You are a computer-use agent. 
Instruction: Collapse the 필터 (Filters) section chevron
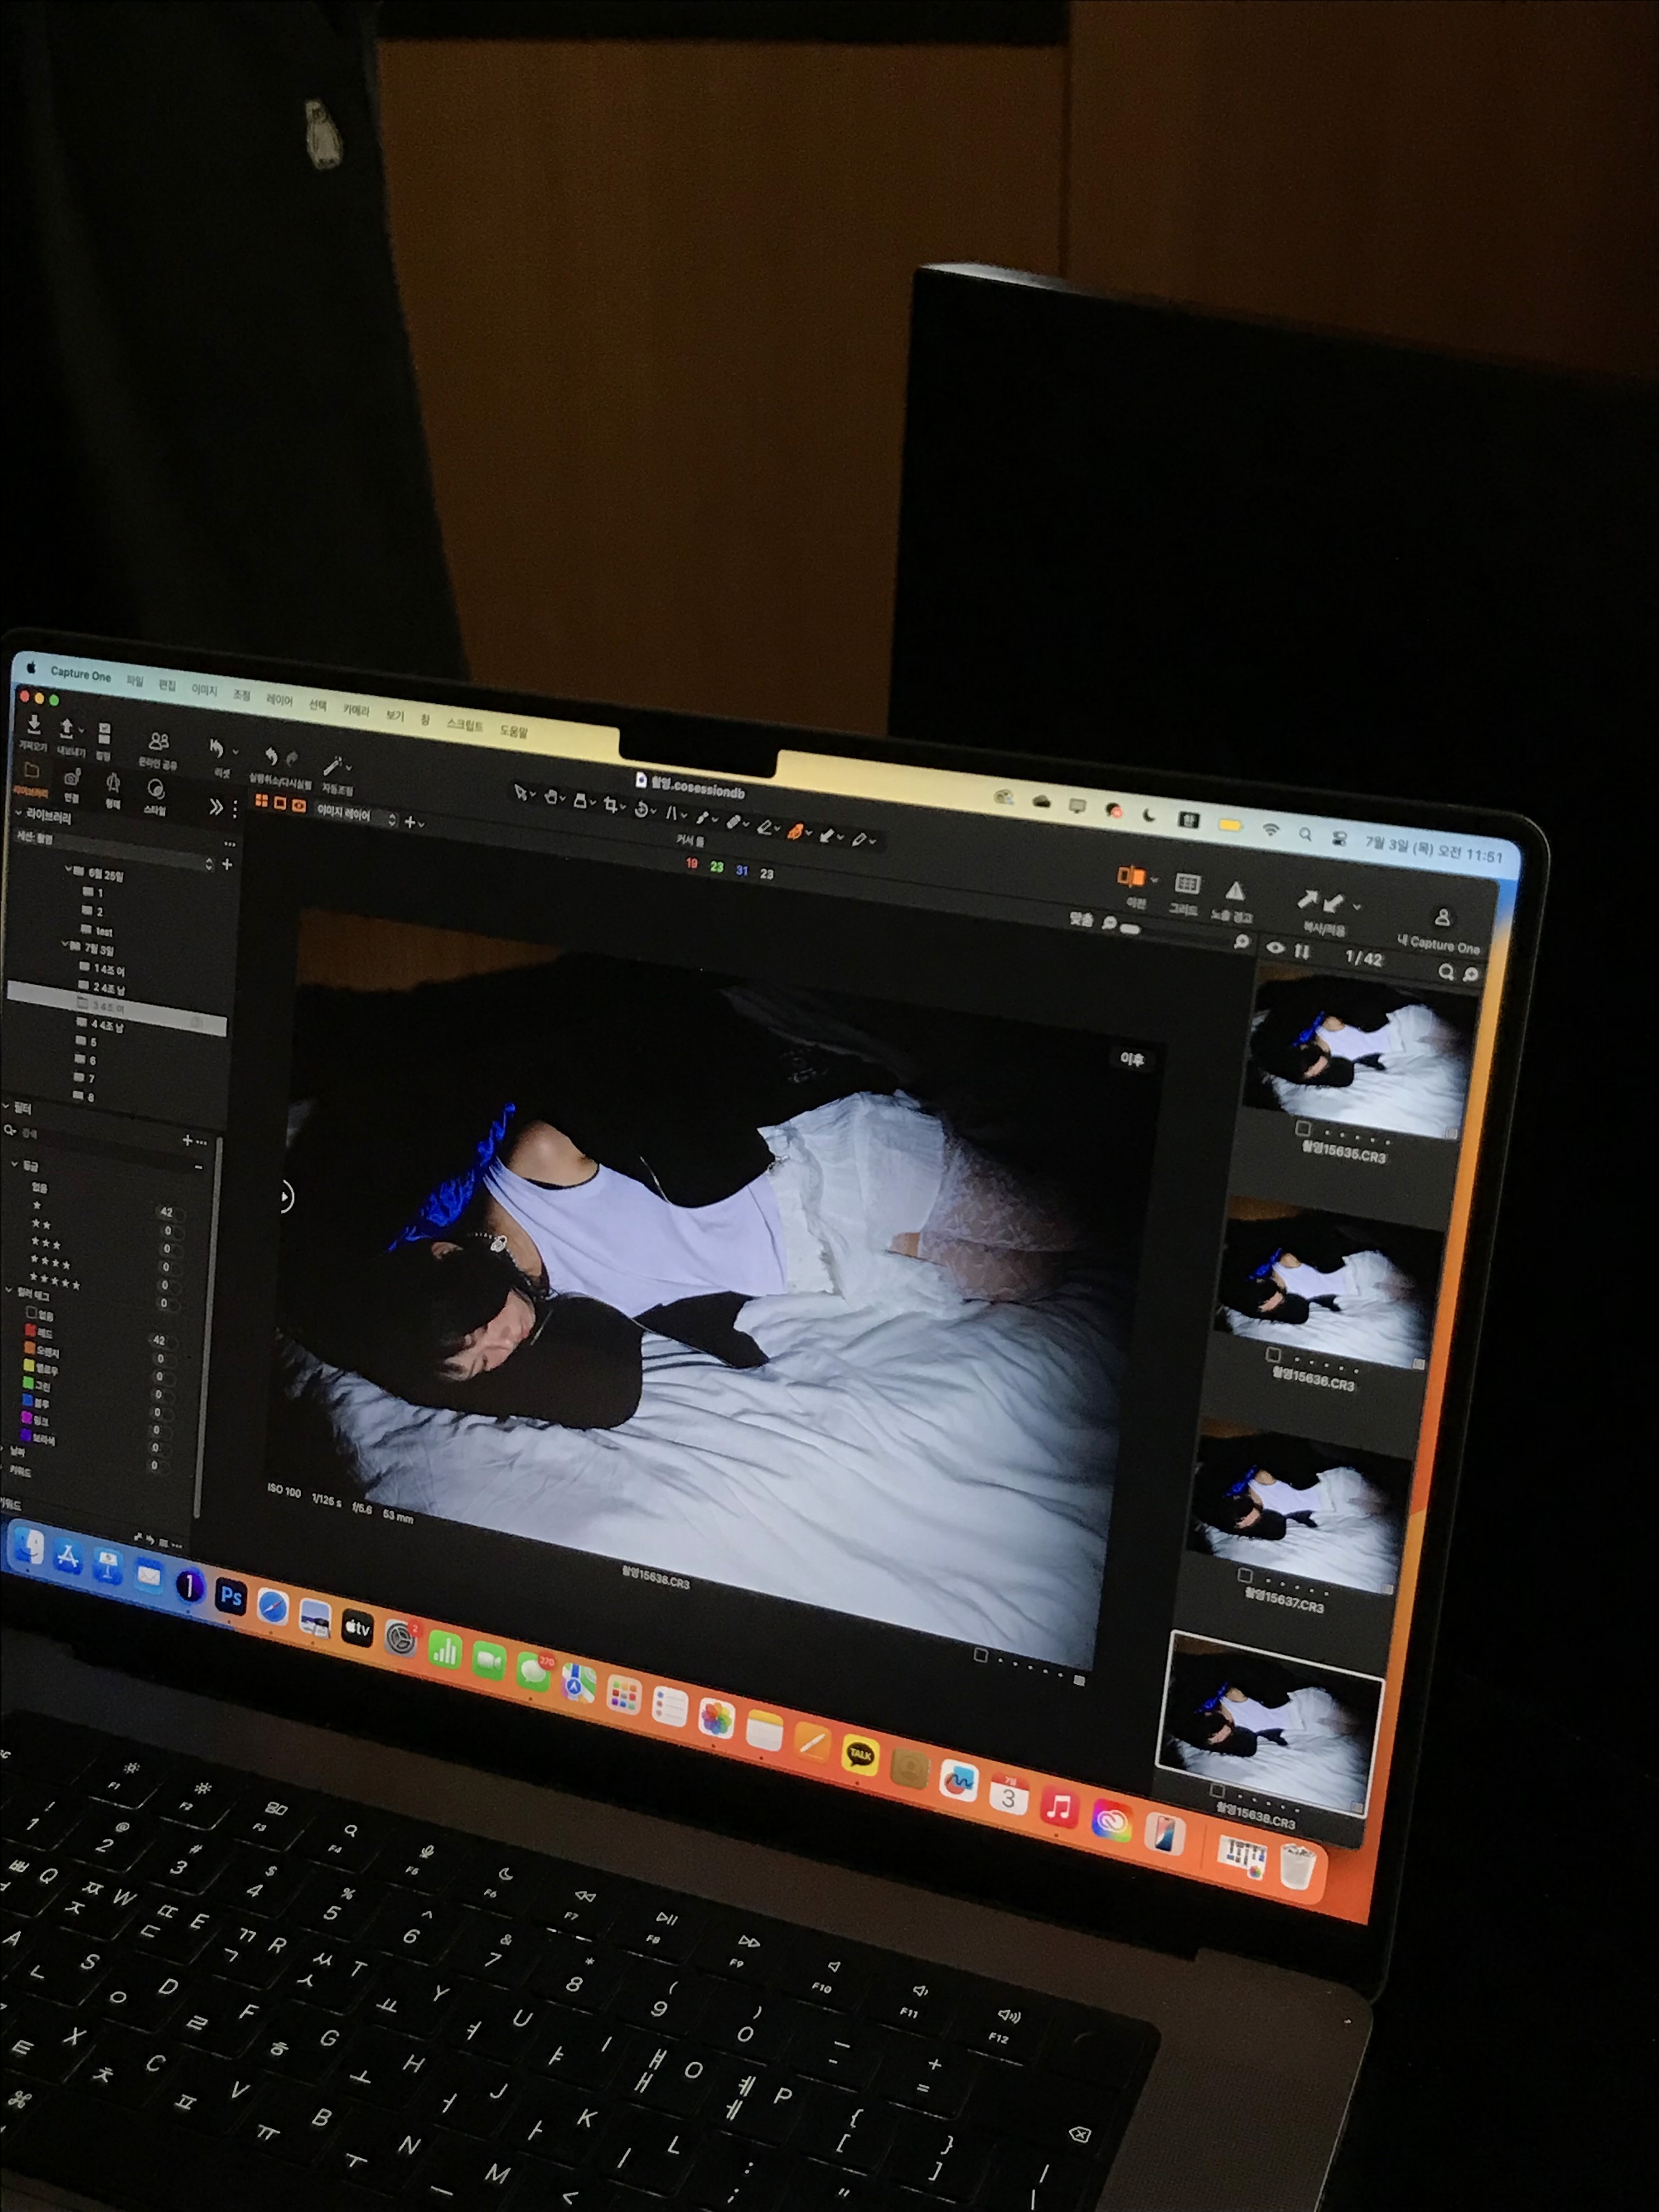tap(6, 1107)
